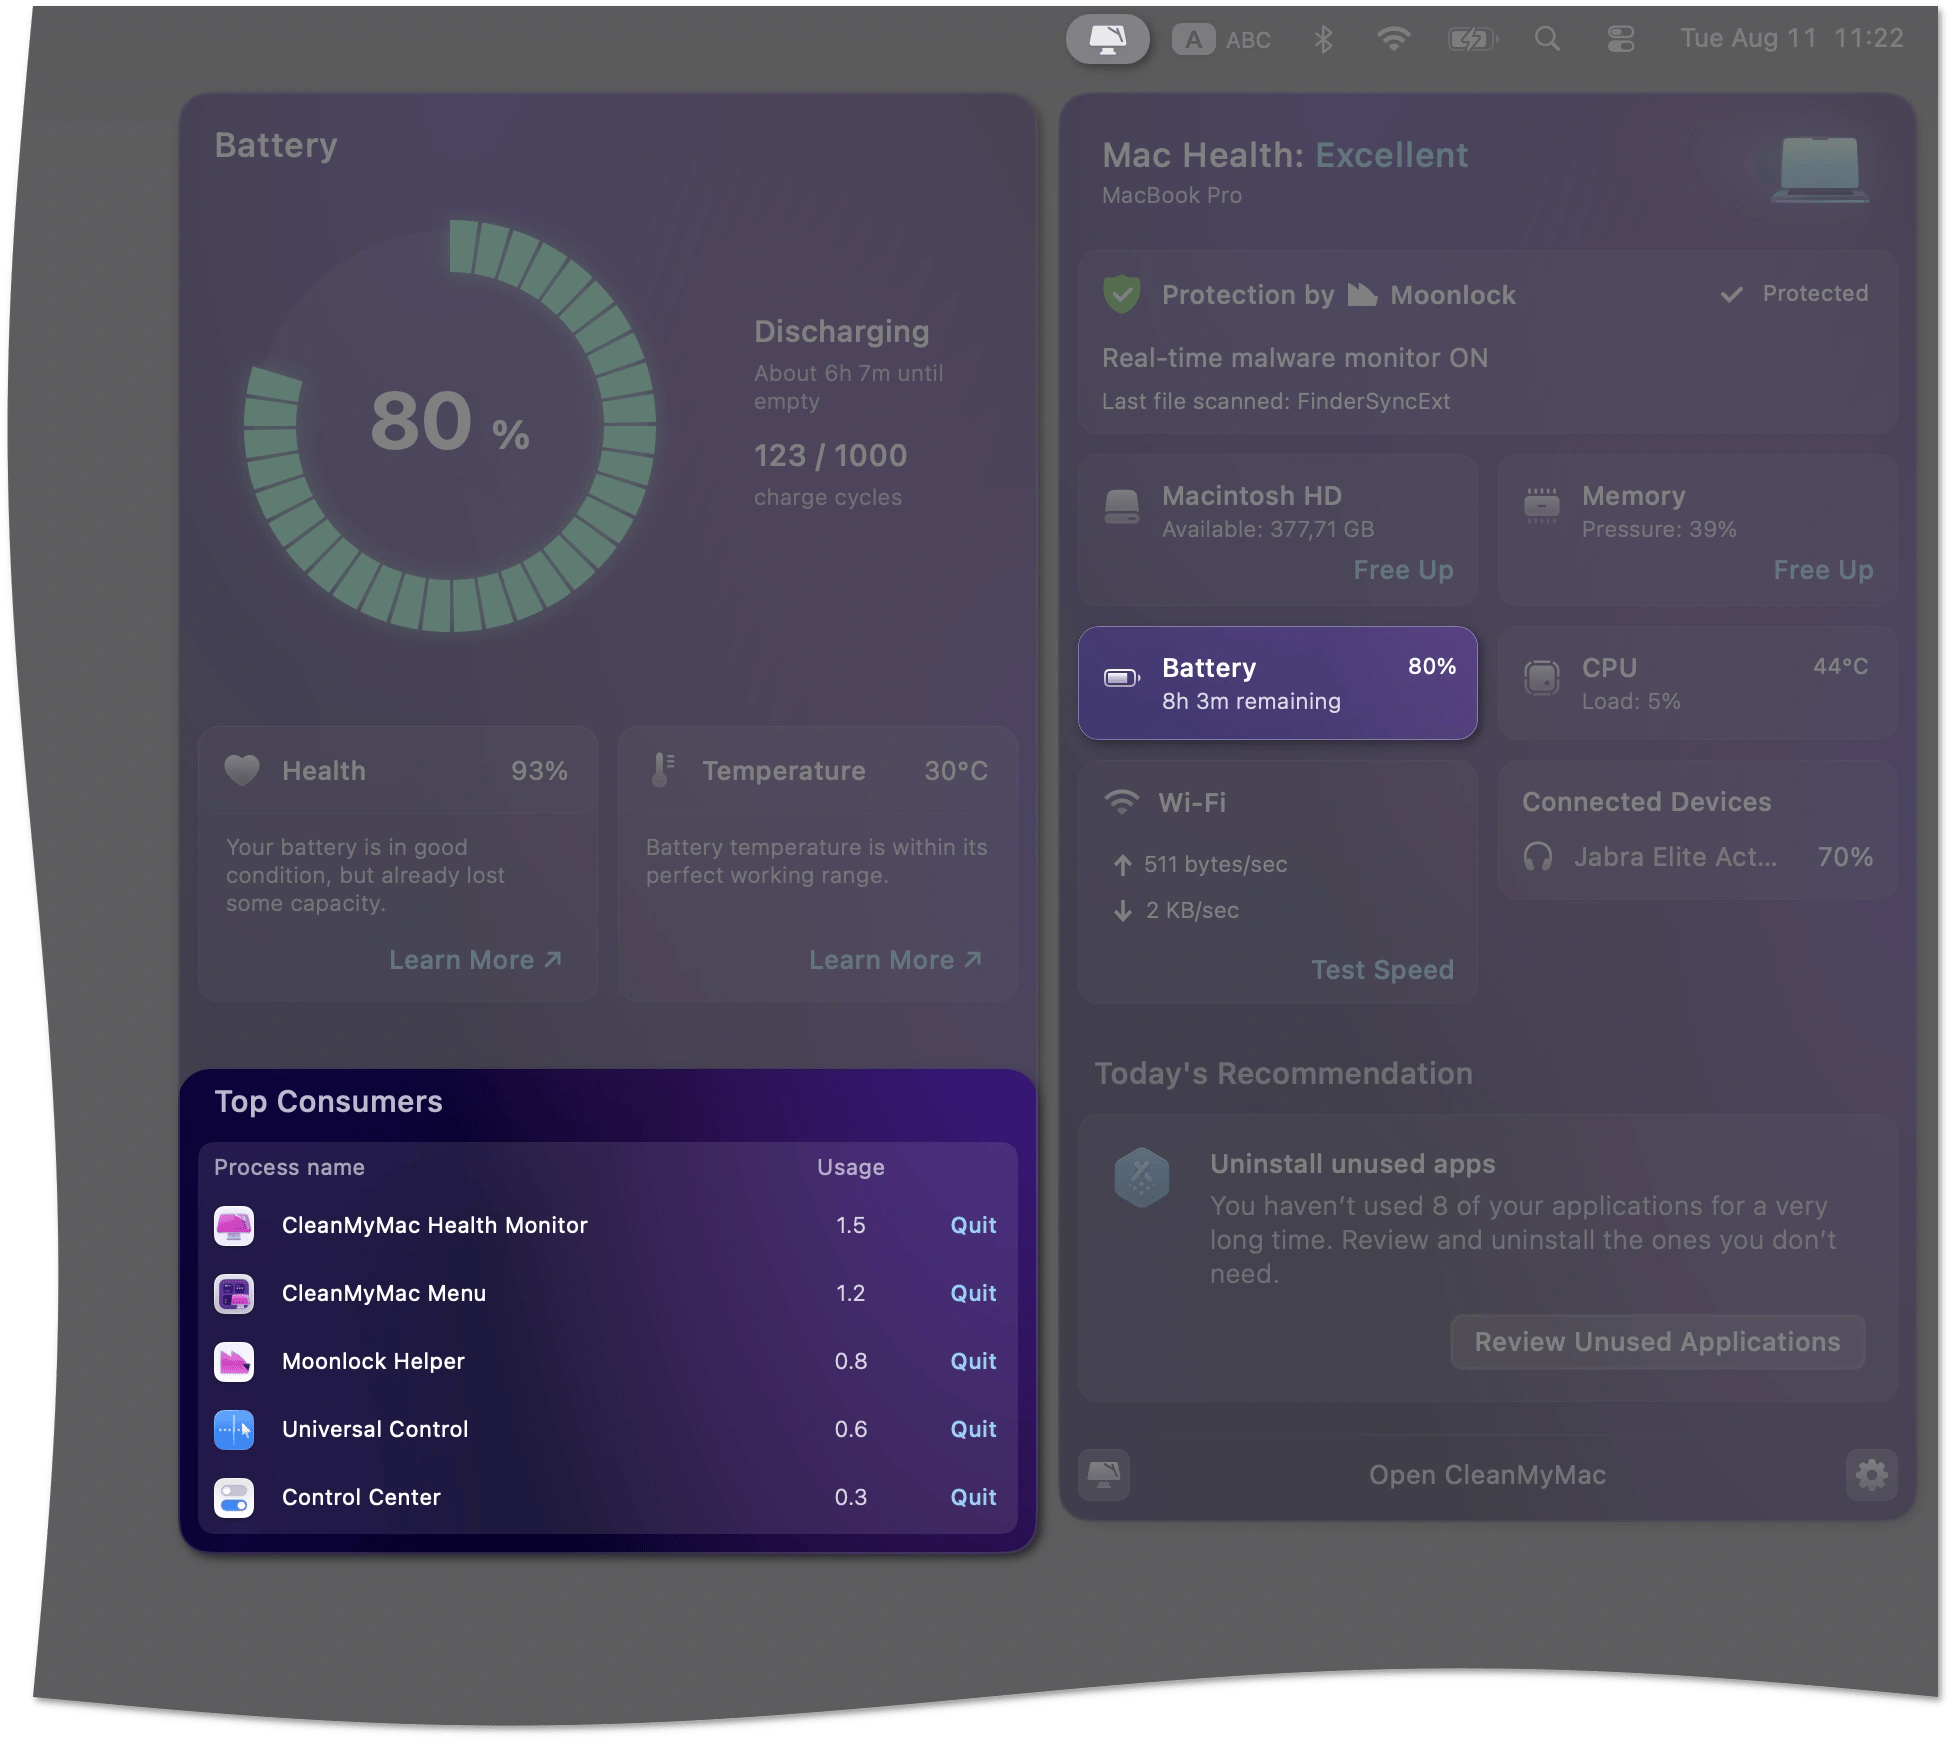Open the ABC input source menu
Image resolution: width=1951 pixels, height=1740 pixels.
coord(1221,40)
